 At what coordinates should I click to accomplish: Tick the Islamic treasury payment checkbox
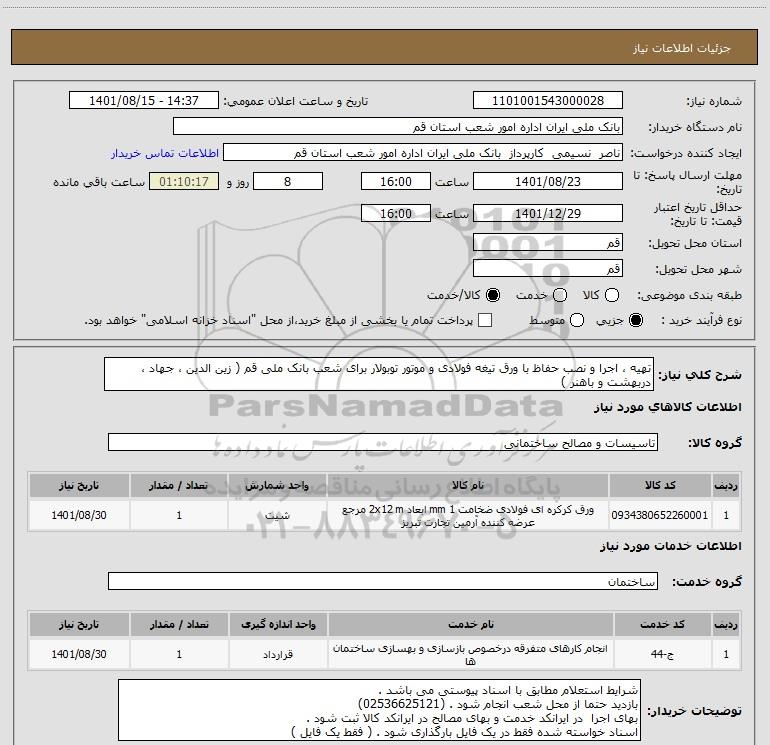[x=485, y=320]
